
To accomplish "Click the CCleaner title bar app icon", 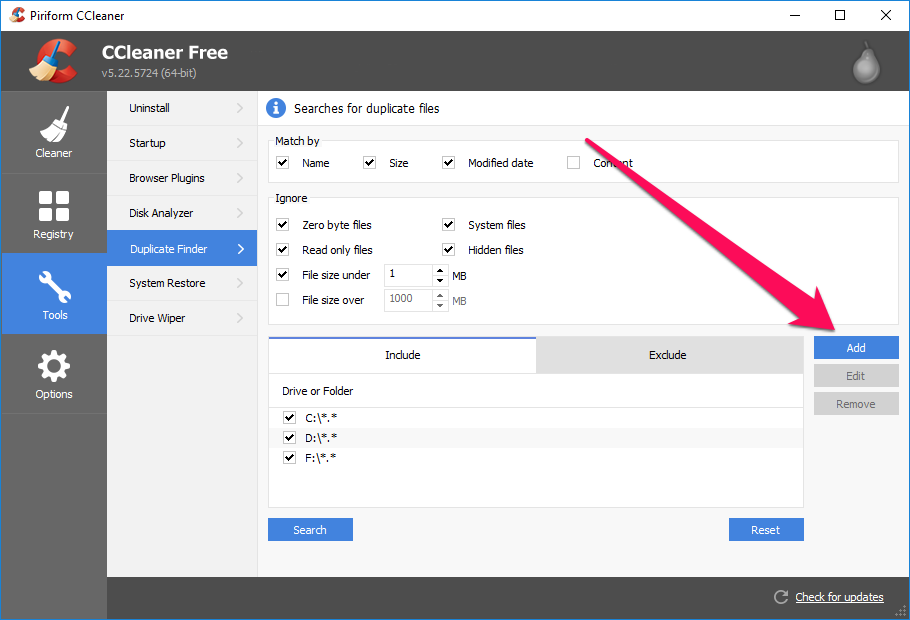I will click(18, 15).
